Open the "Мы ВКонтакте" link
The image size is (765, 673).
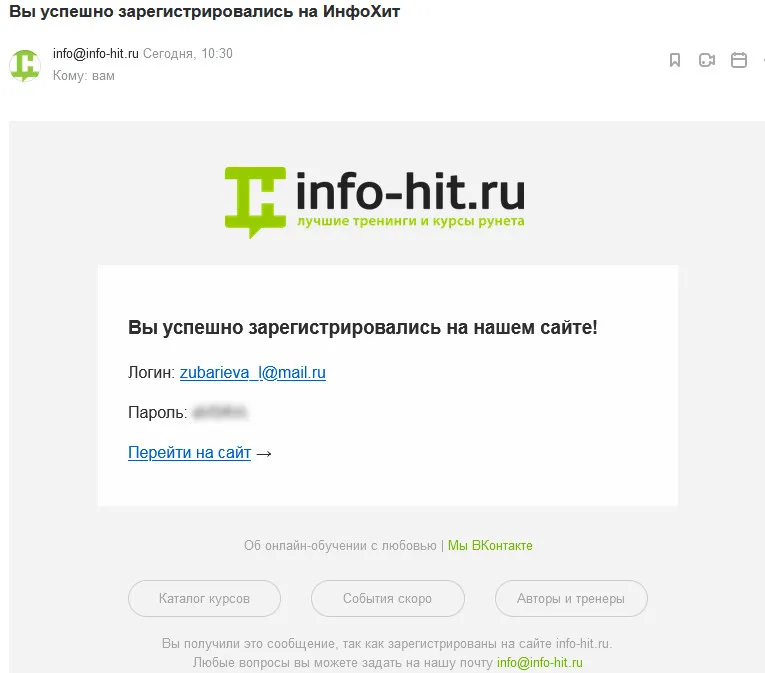tap(490, 545)
